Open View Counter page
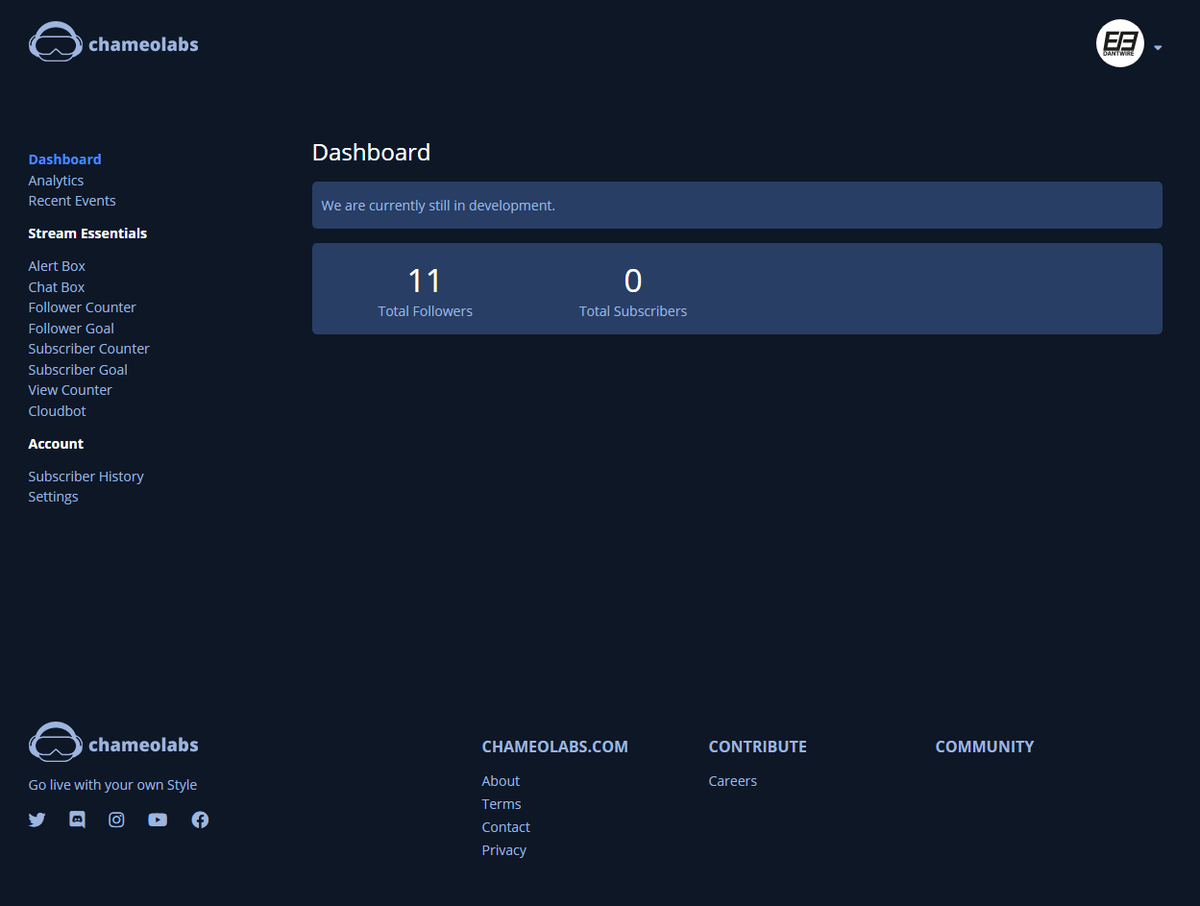This screenshot has height=906, width=1200. point(70,390)
